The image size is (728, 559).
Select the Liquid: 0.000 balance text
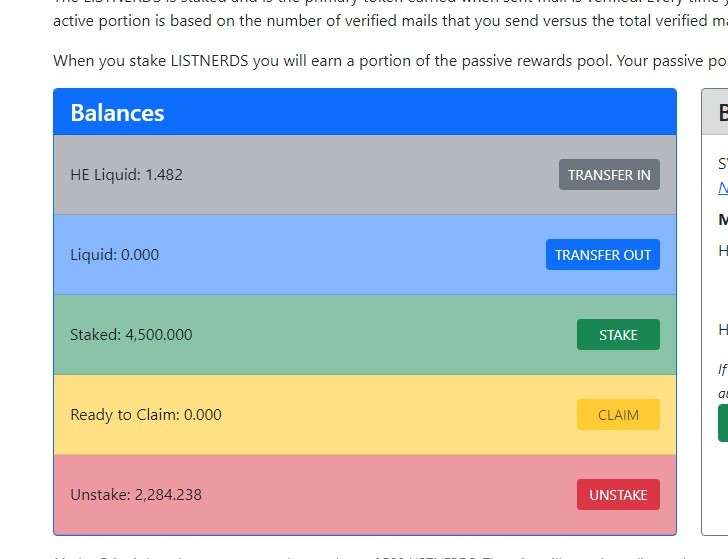tap(114, 254)
